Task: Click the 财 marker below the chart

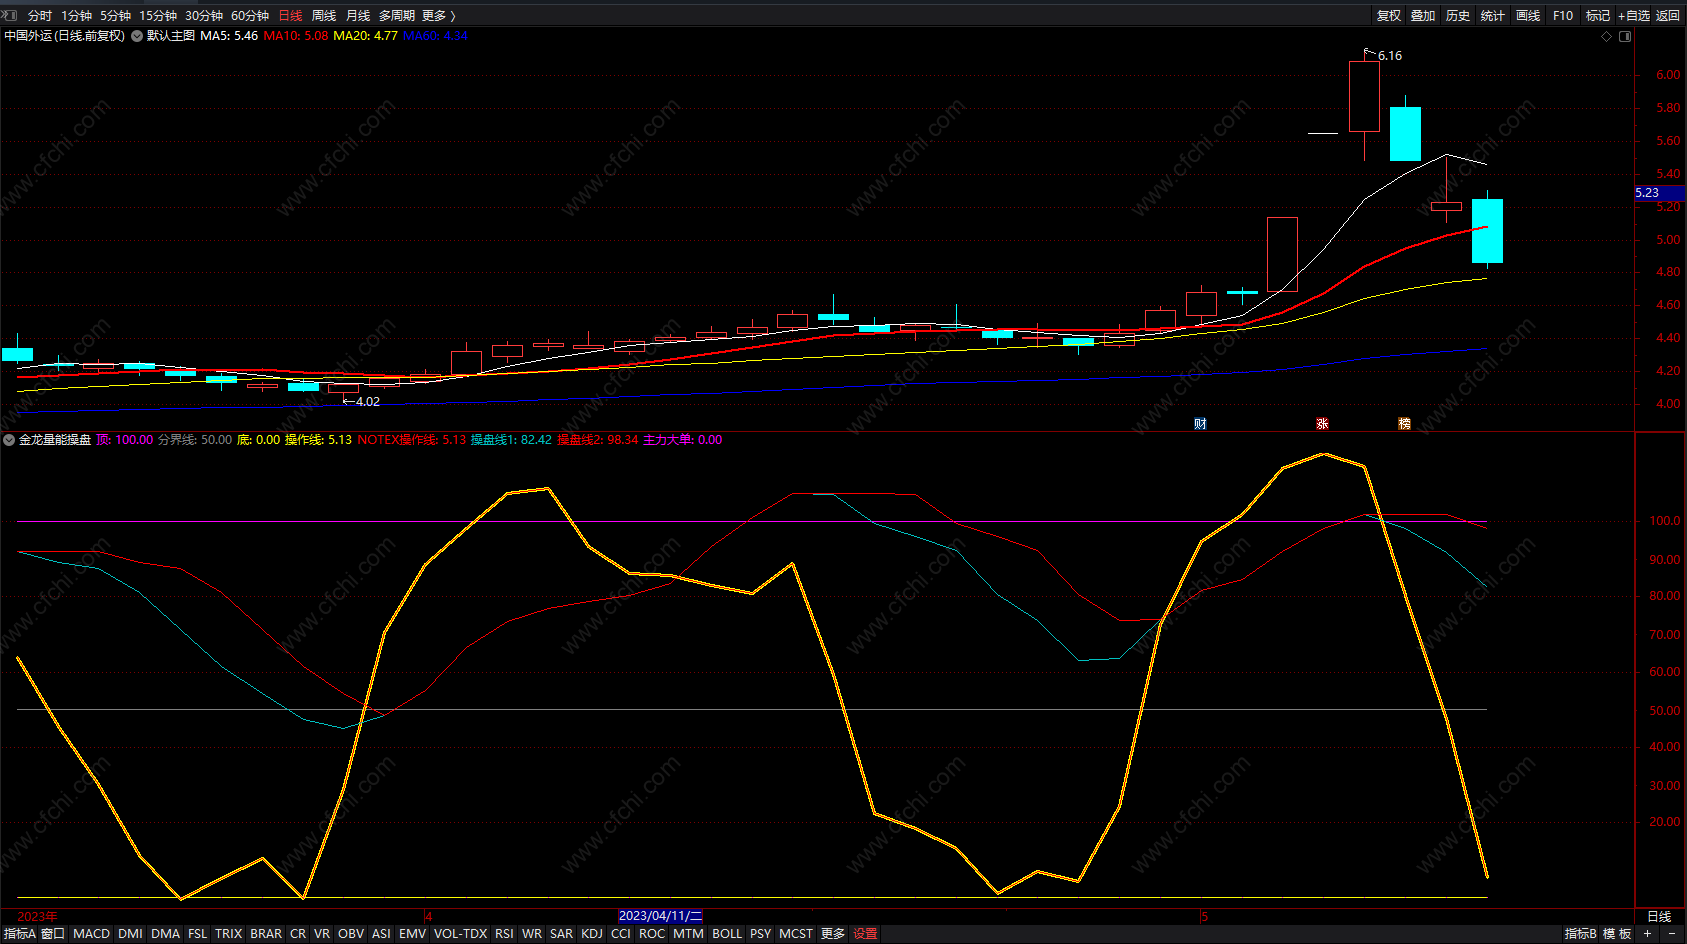Action: pos(1200,424)
